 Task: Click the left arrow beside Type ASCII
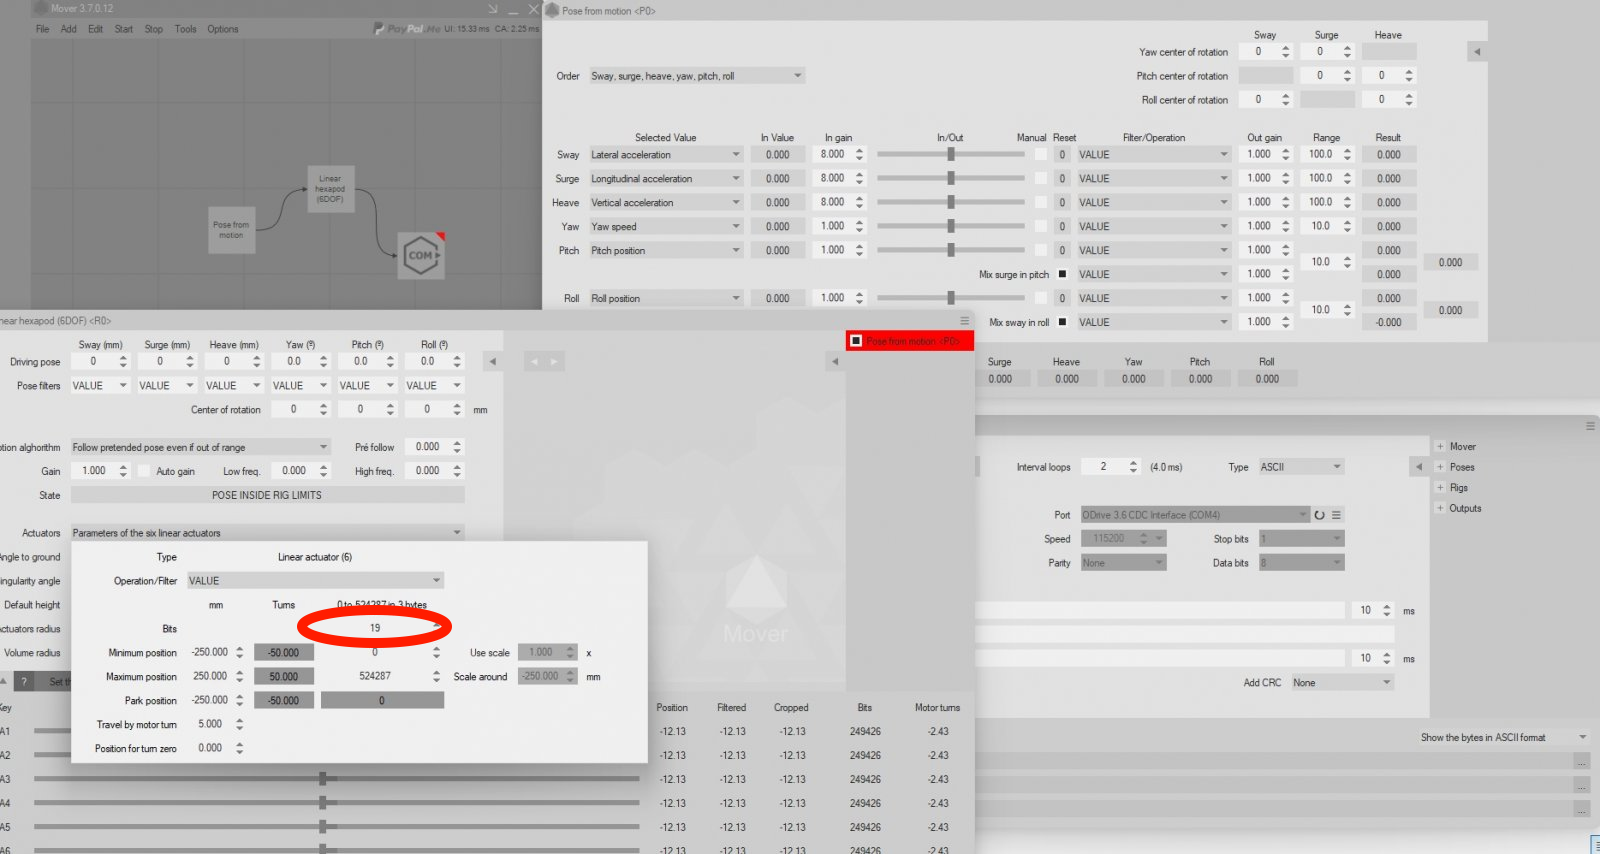pos(1418,467)
